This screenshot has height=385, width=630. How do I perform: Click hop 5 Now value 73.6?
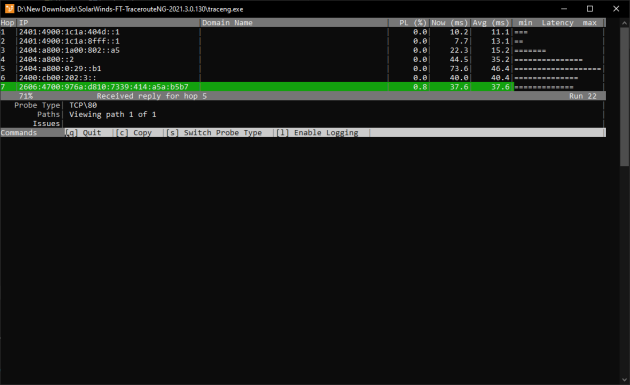459,69
